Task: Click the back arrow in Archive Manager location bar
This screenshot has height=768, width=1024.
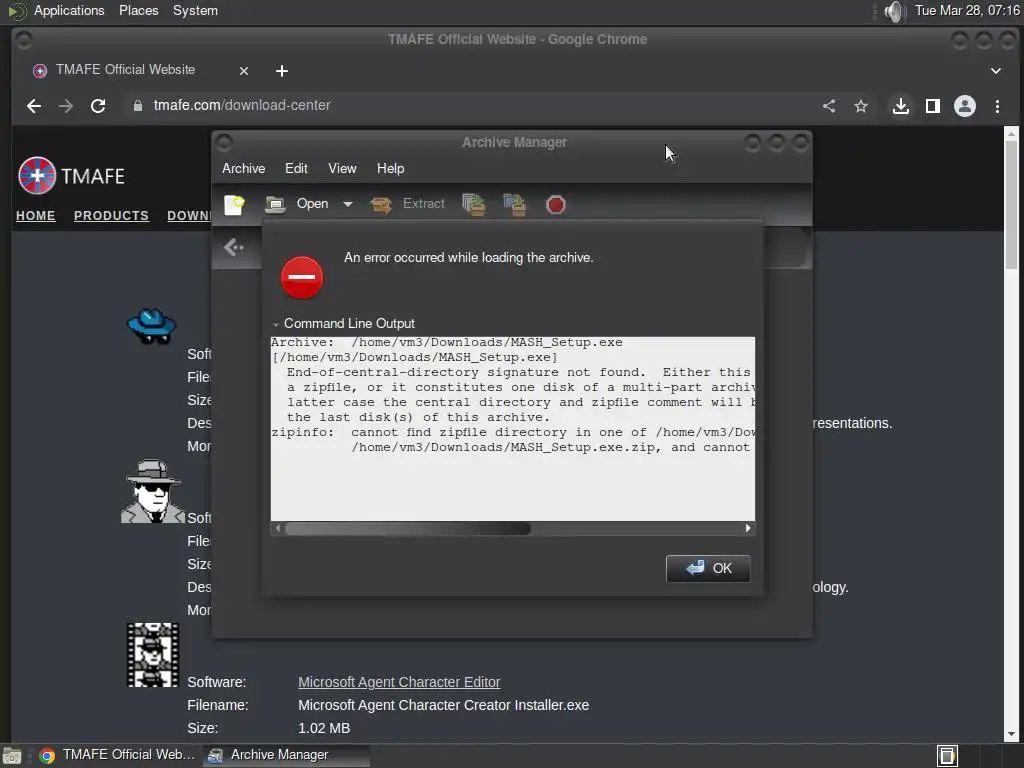Action: [233, 248]
